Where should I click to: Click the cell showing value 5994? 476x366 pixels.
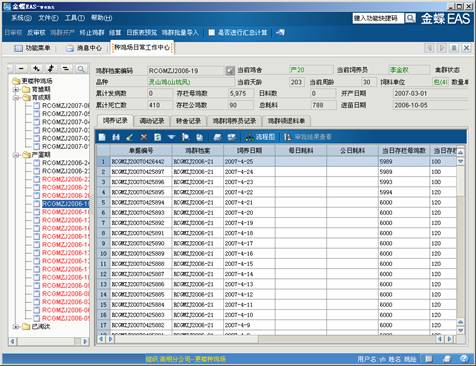(404, 192)
